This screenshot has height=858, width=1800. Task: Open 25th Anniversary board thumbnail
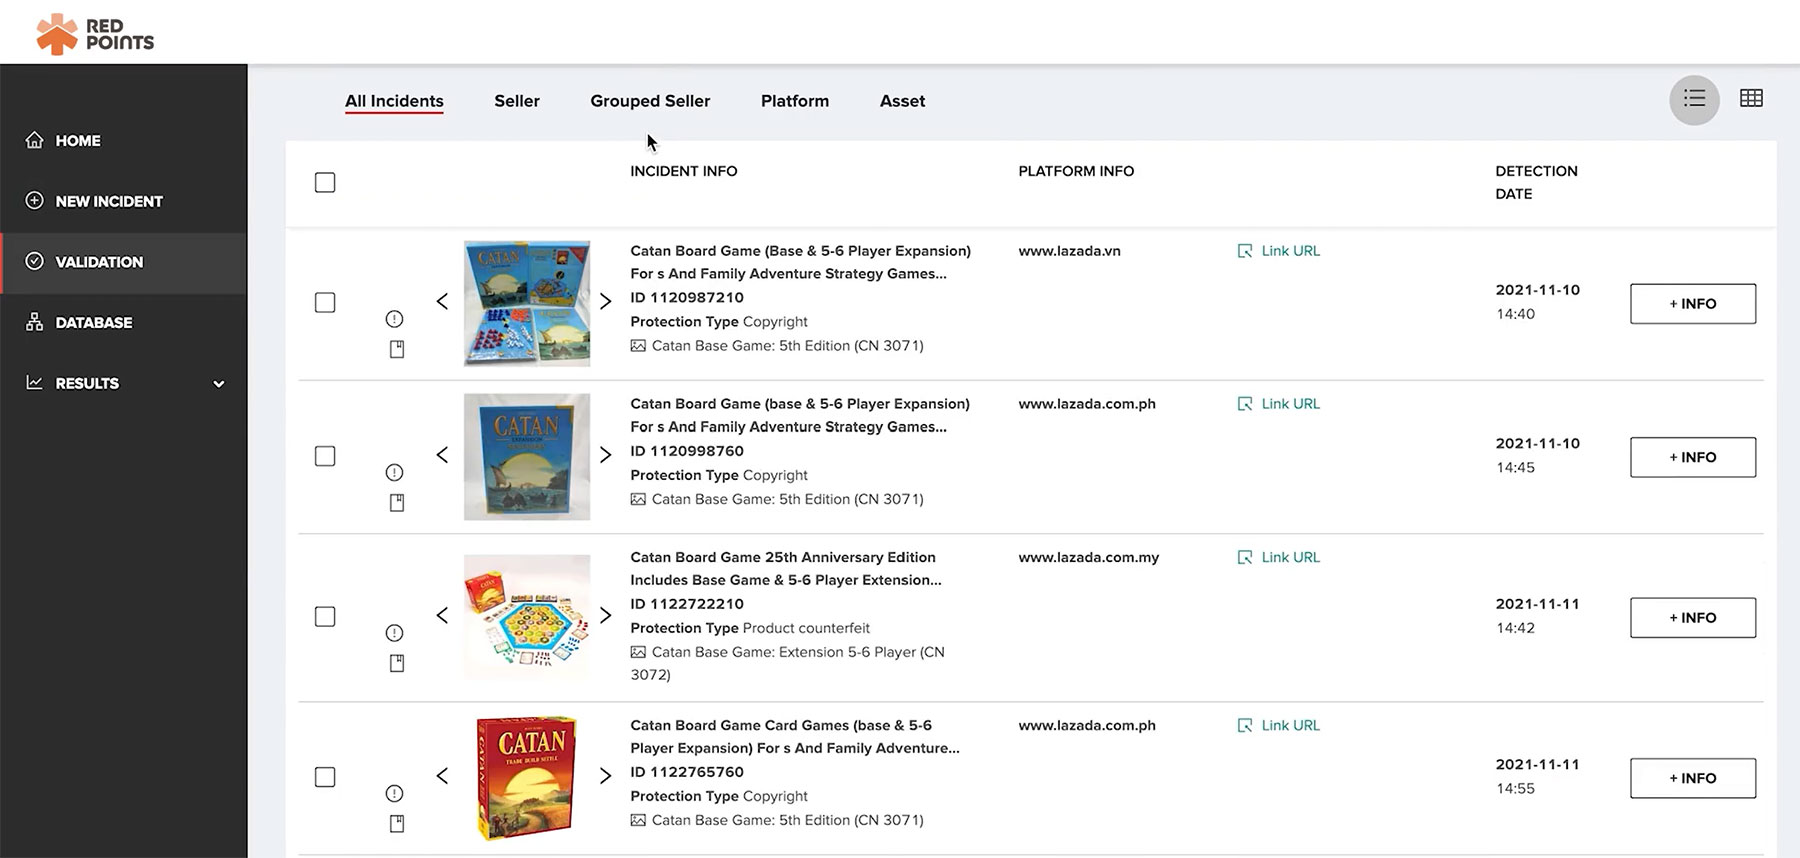[527, 617]
